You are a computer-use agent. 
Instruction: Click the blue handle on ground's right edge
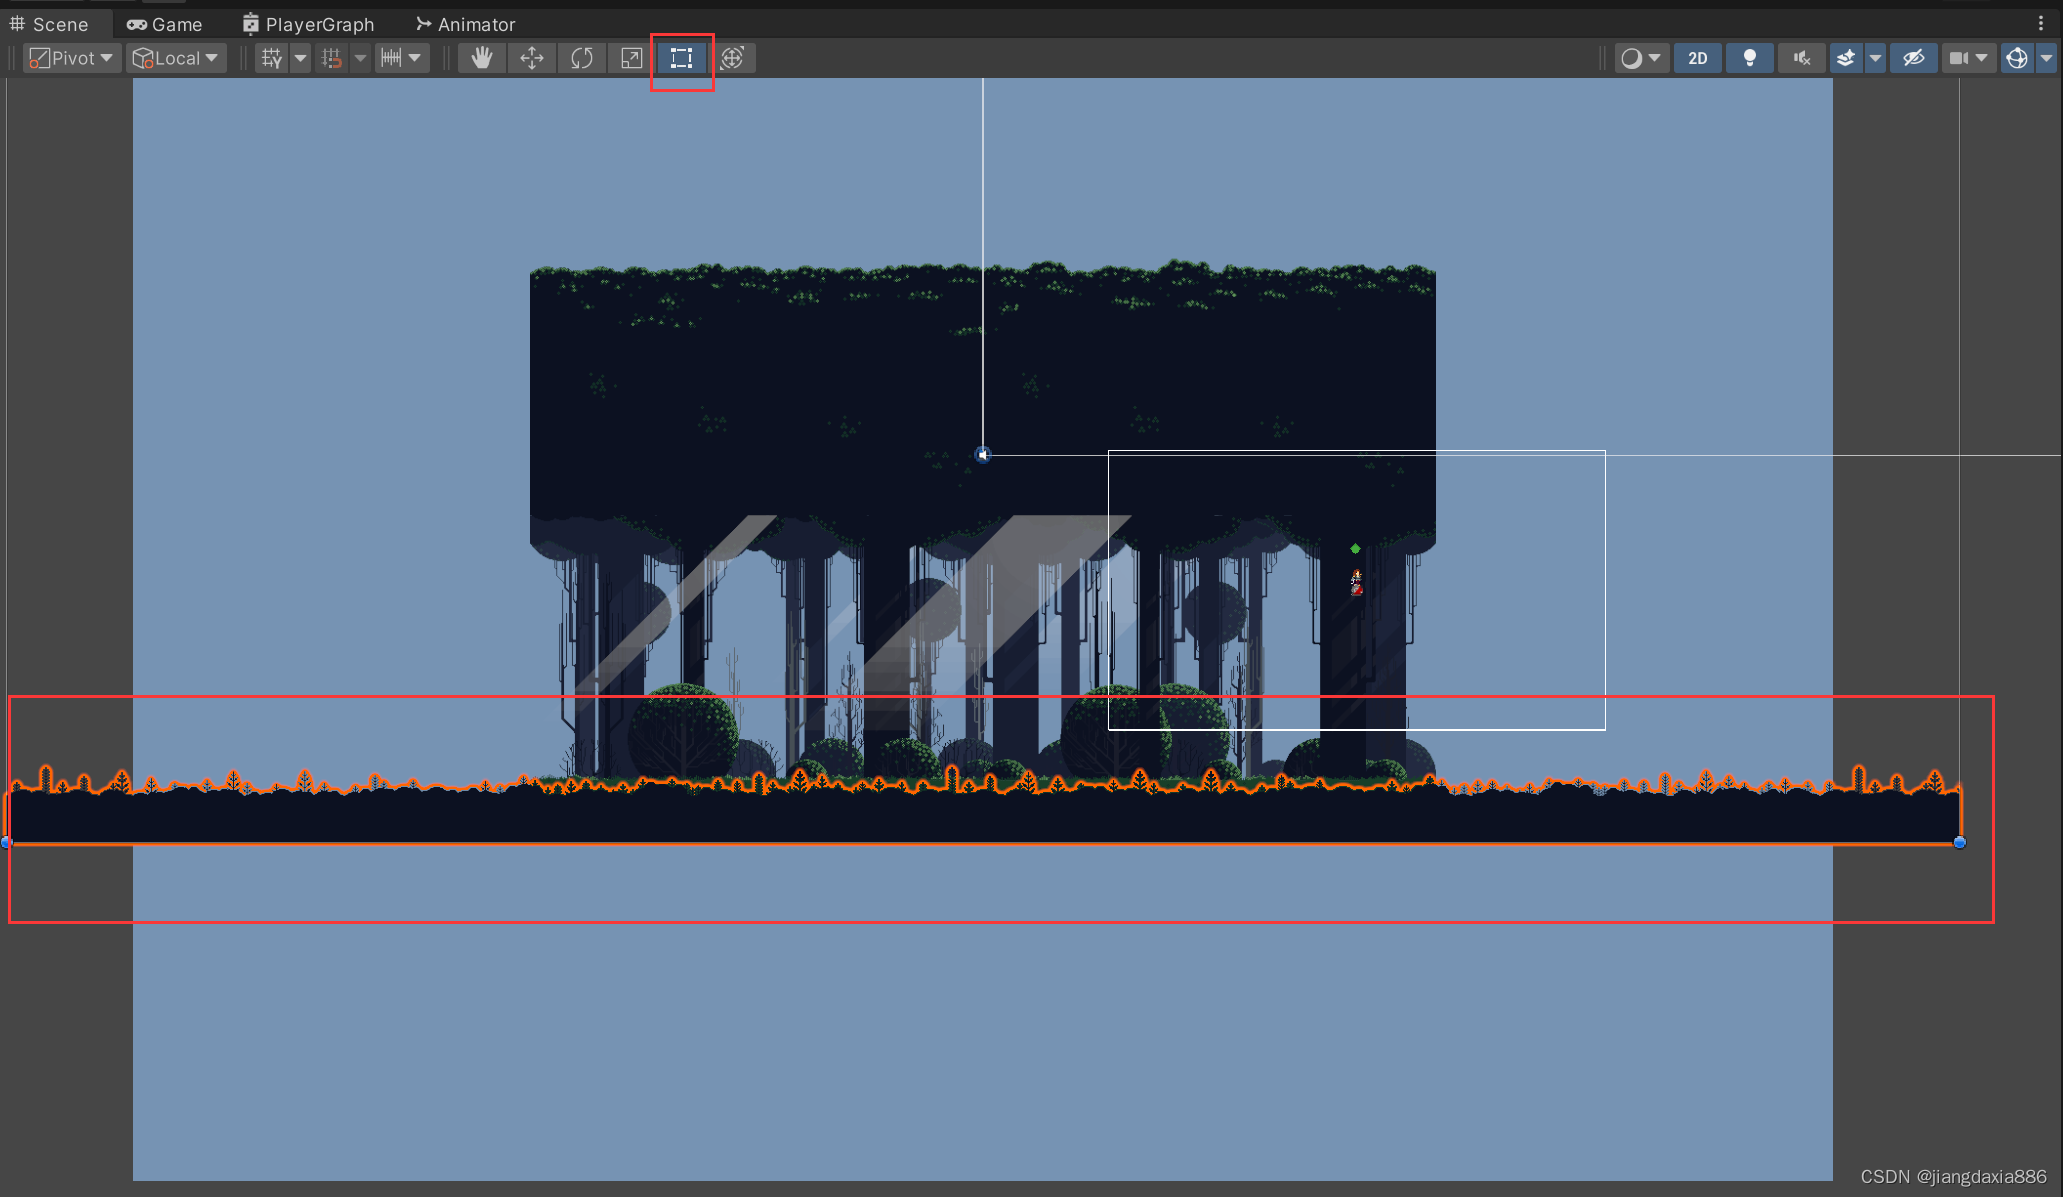pos(1959,842)
